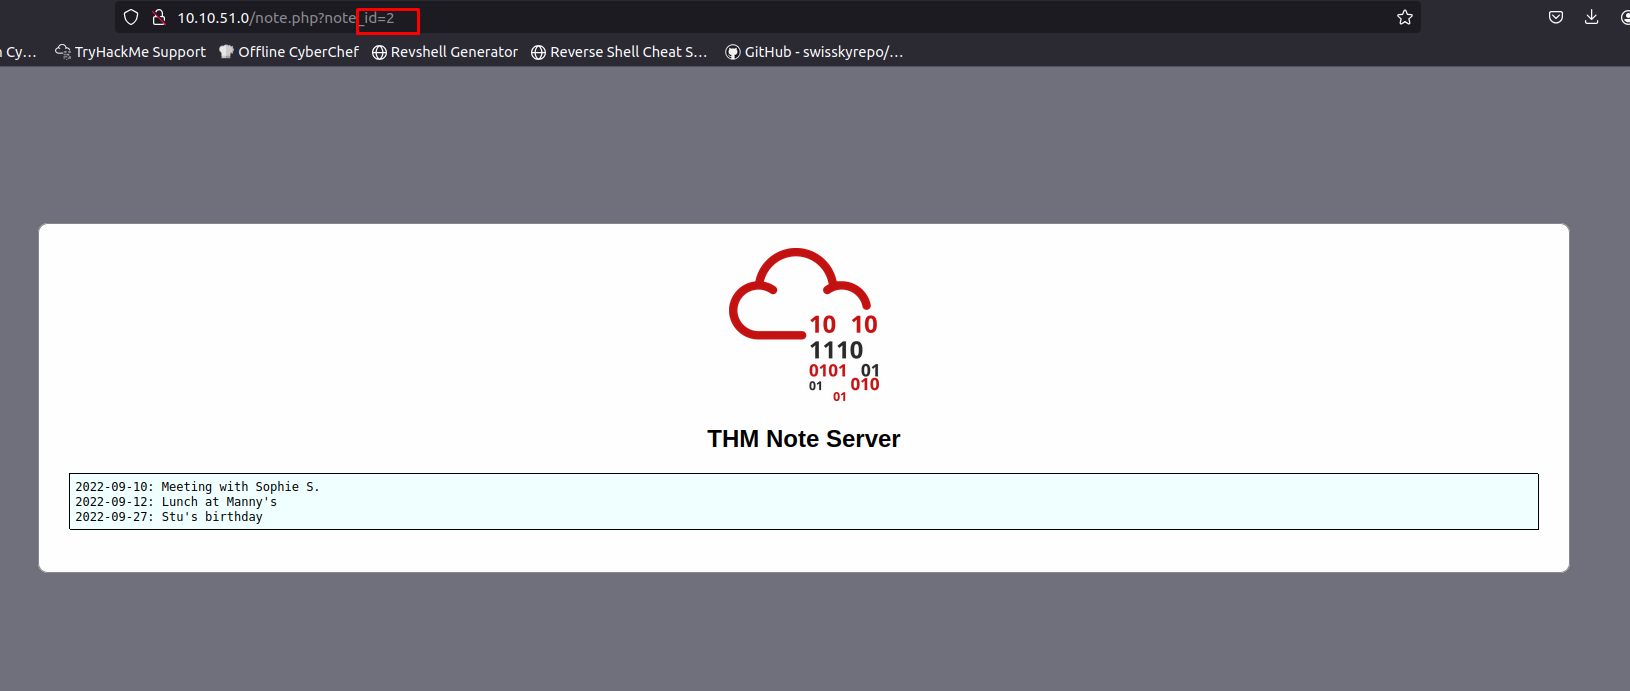
Task: Click the red cloud binary logo
Action: pyautogui.click(x=804, y=325)
